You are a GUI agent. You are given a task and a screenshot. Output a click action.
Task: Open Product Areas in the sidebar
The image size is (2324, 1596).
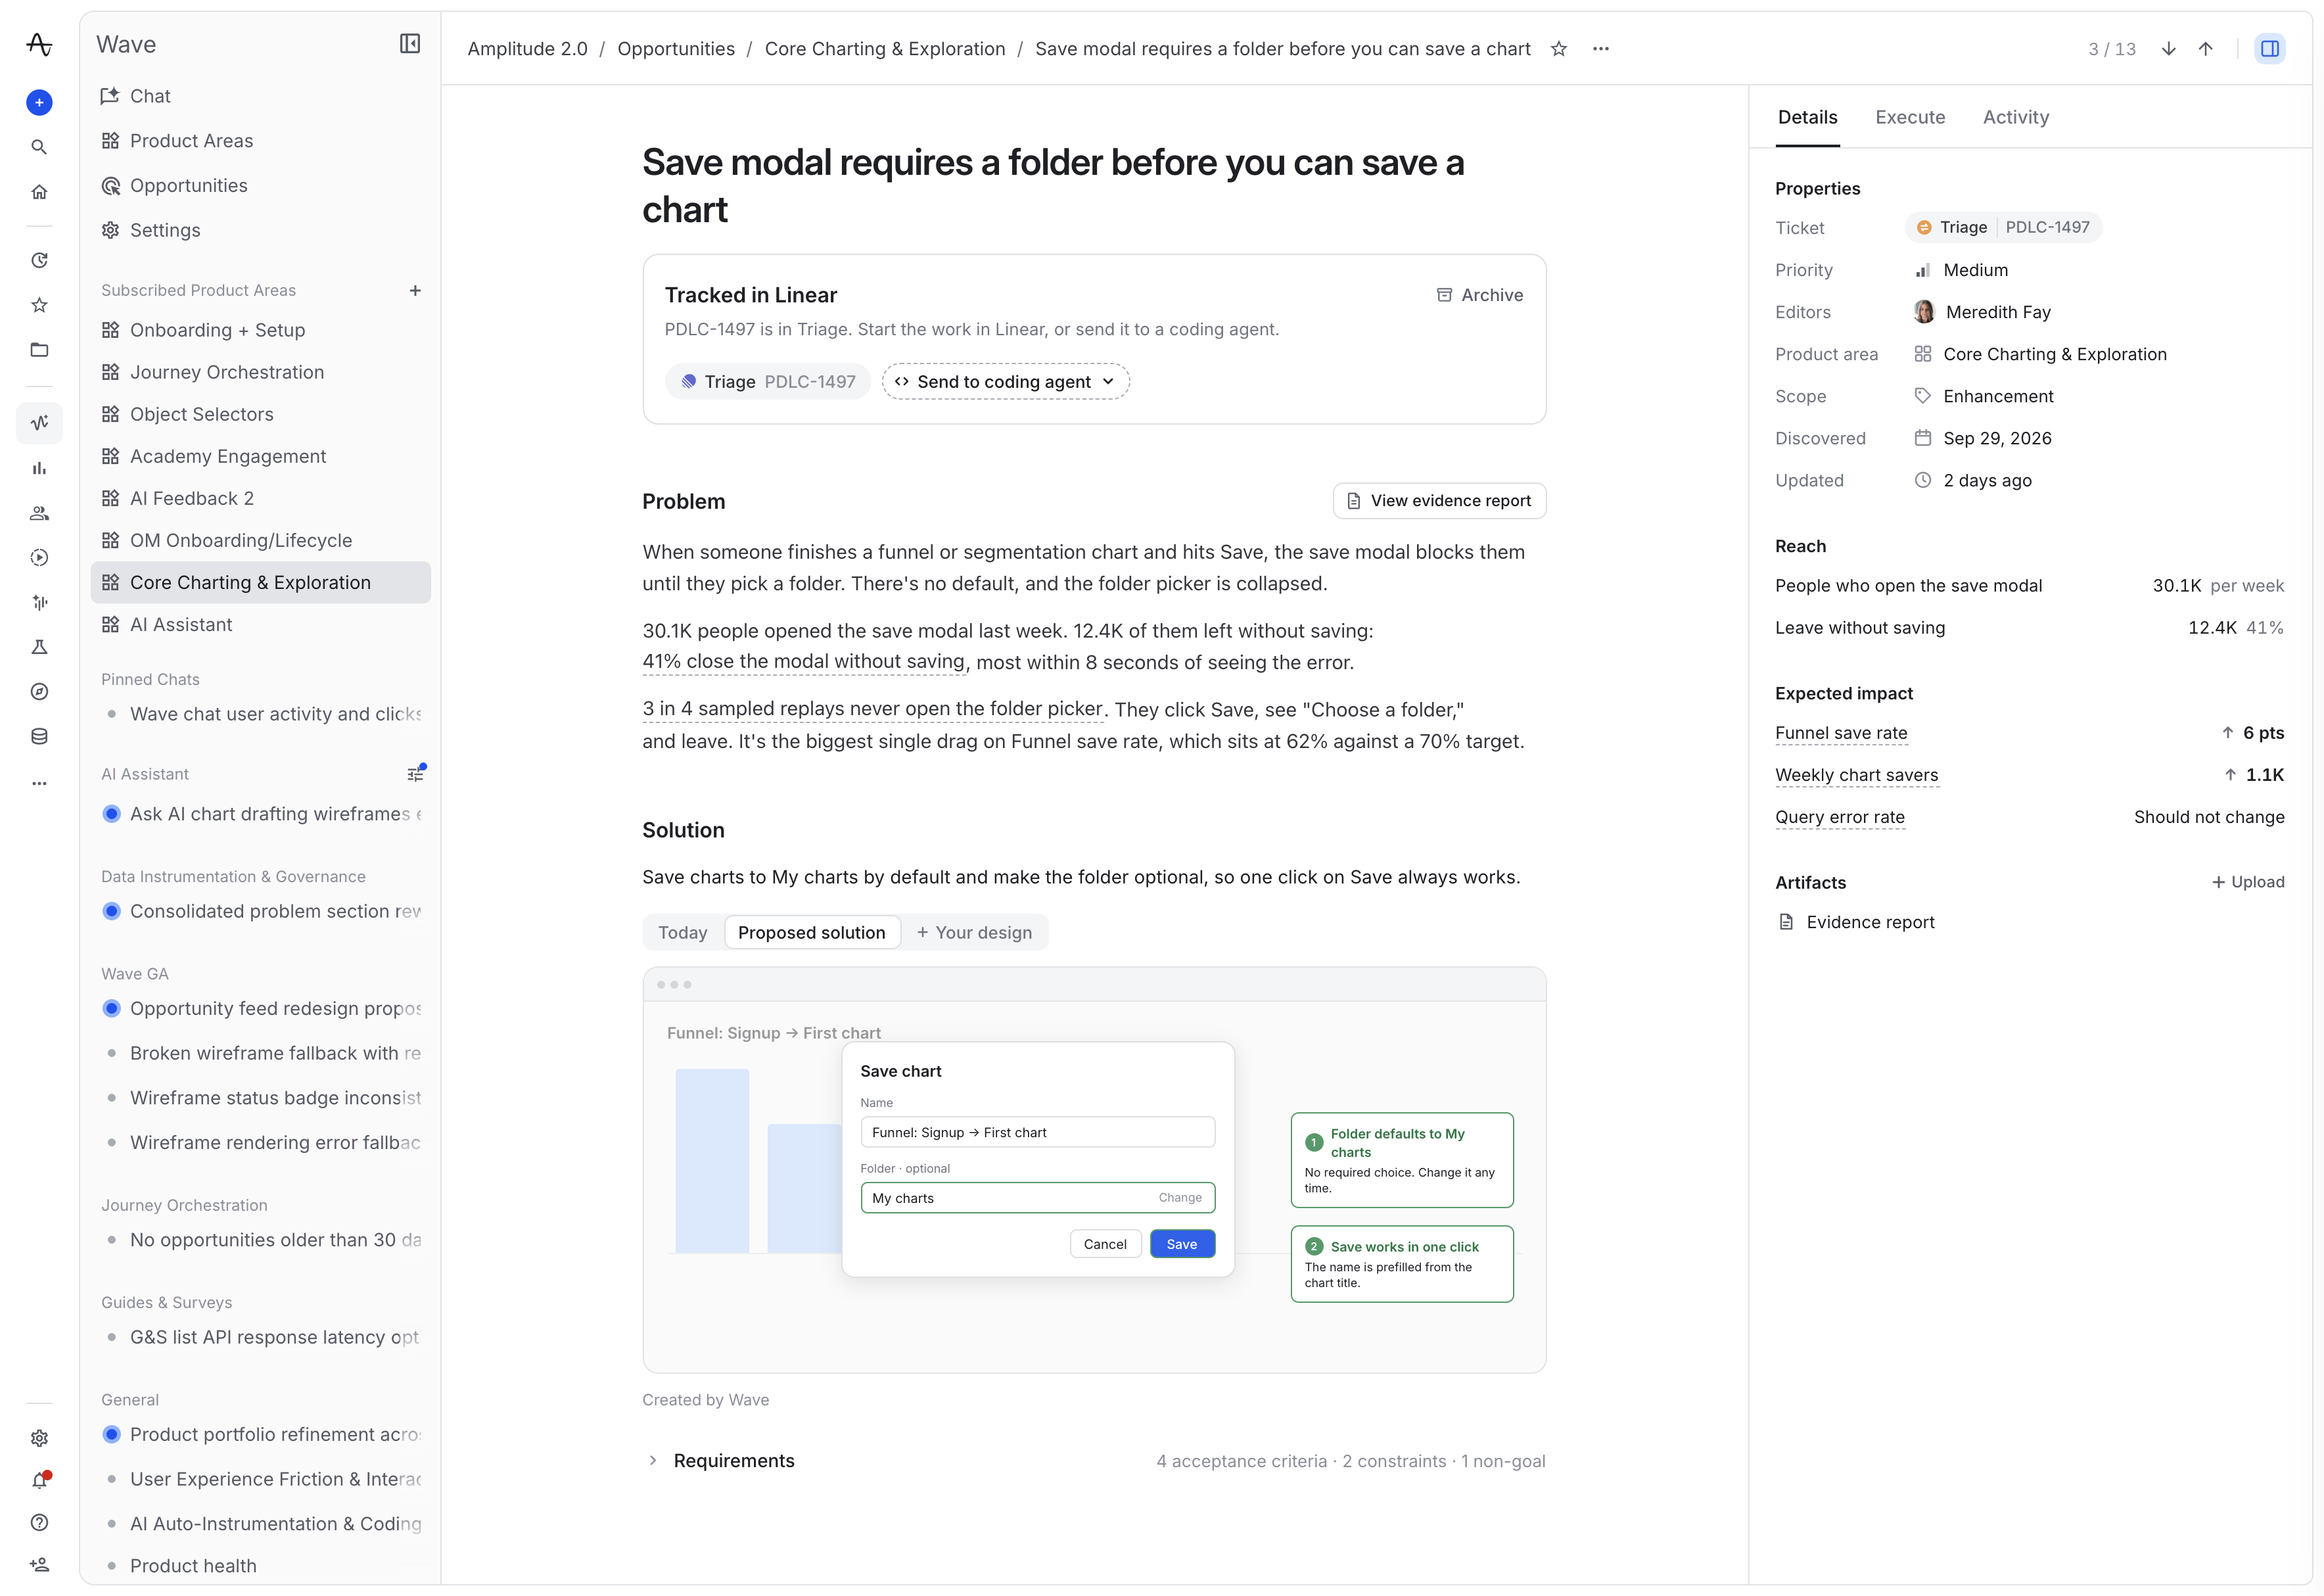click(260, 141)
